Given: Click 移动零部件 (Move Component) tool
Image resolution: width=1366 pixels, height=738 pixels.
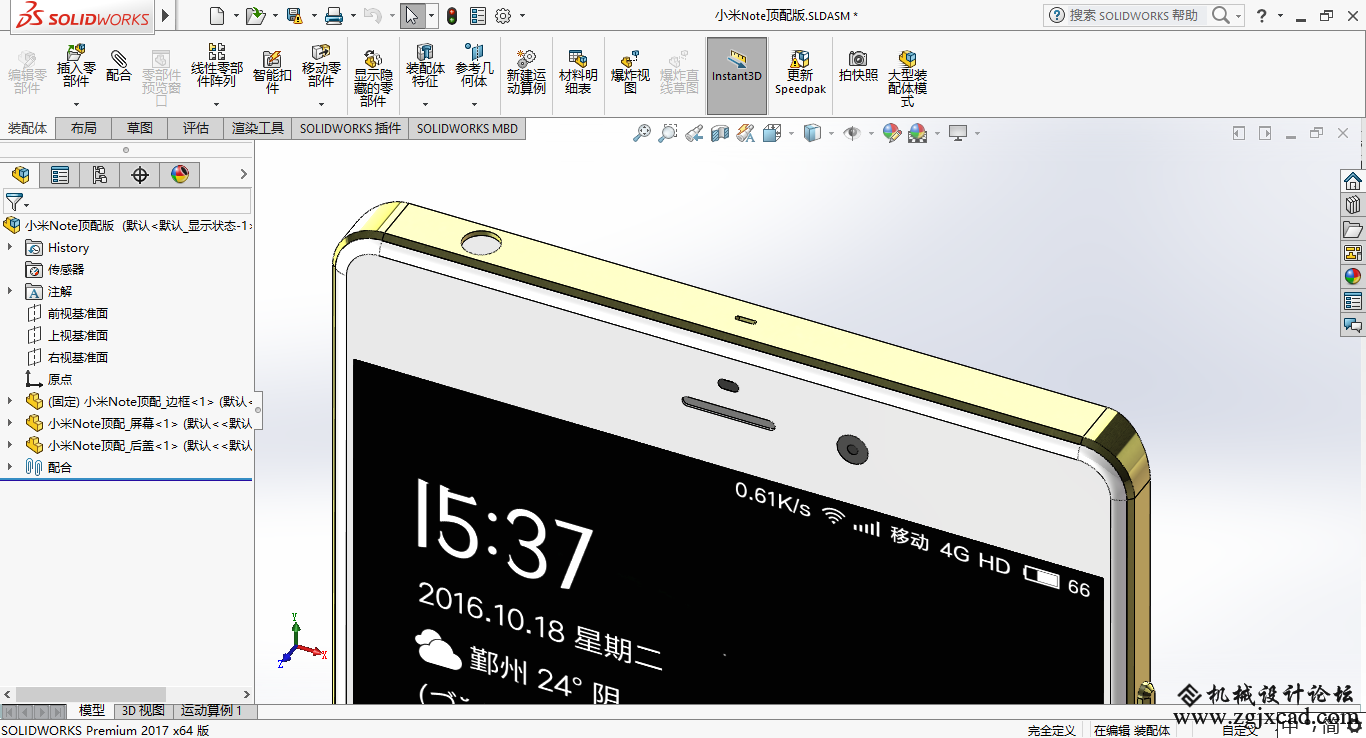Looking at the screenshot, I should 321,66.
